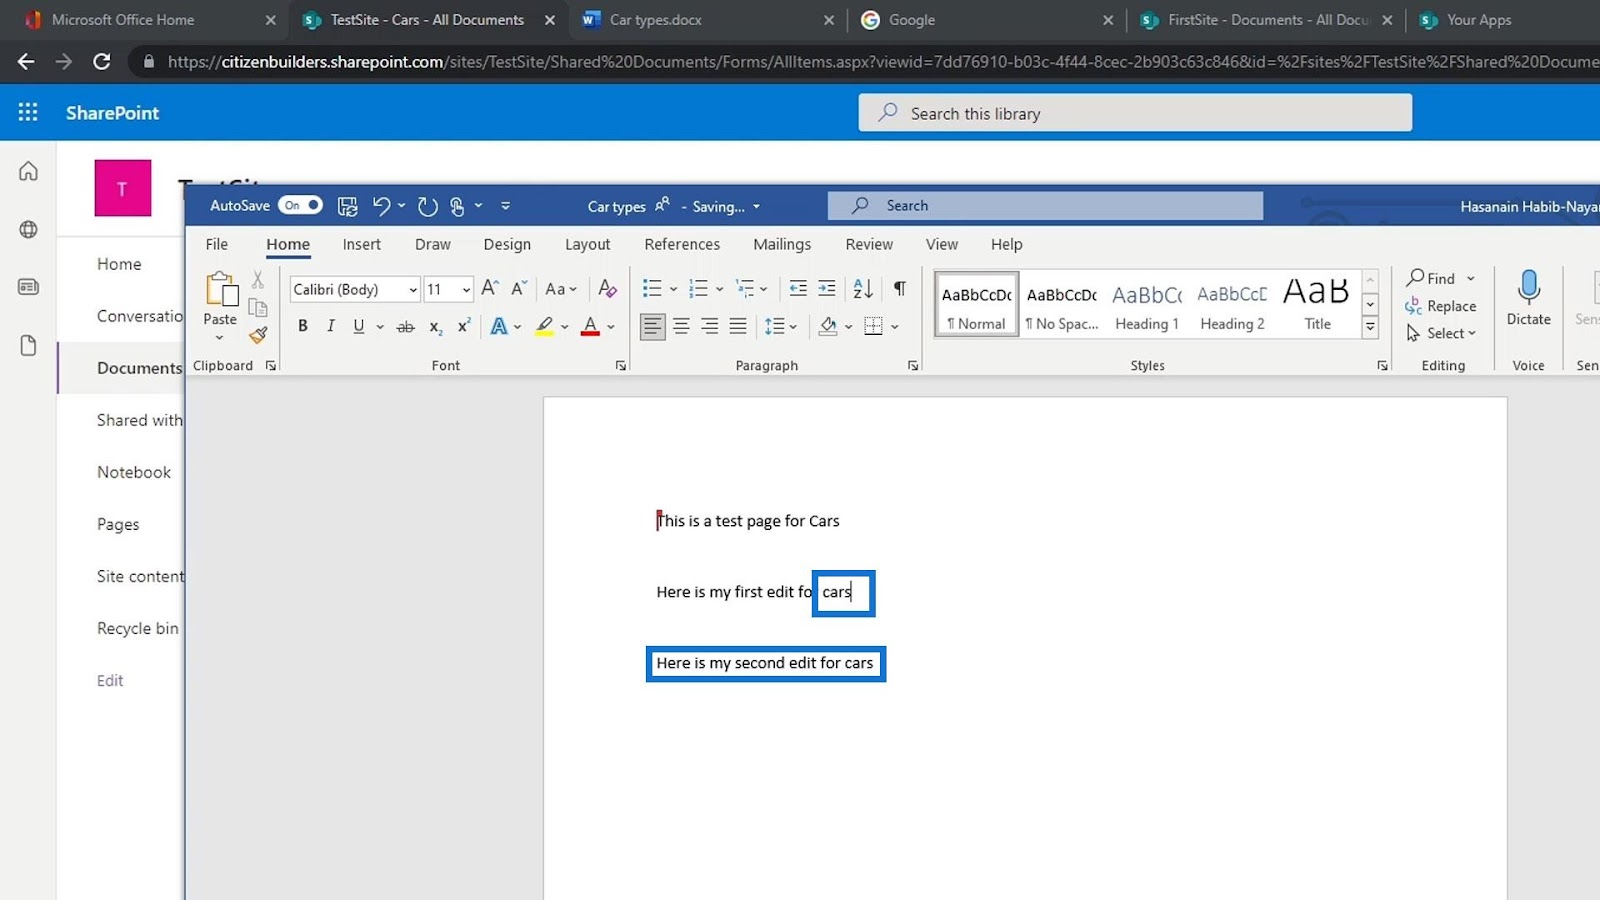Screen dimensions: 1600x900
Task: Center the paragraph text
Action: [x=681, y=326]
